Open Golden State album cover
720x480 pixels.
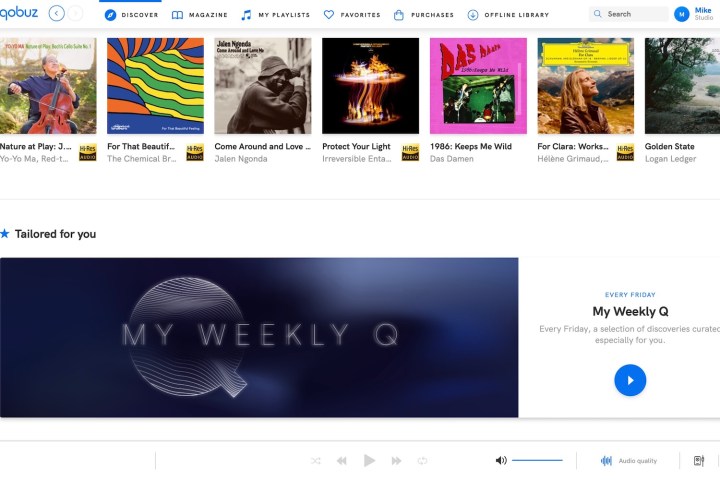pyautogui.click(x=682, y=86)
